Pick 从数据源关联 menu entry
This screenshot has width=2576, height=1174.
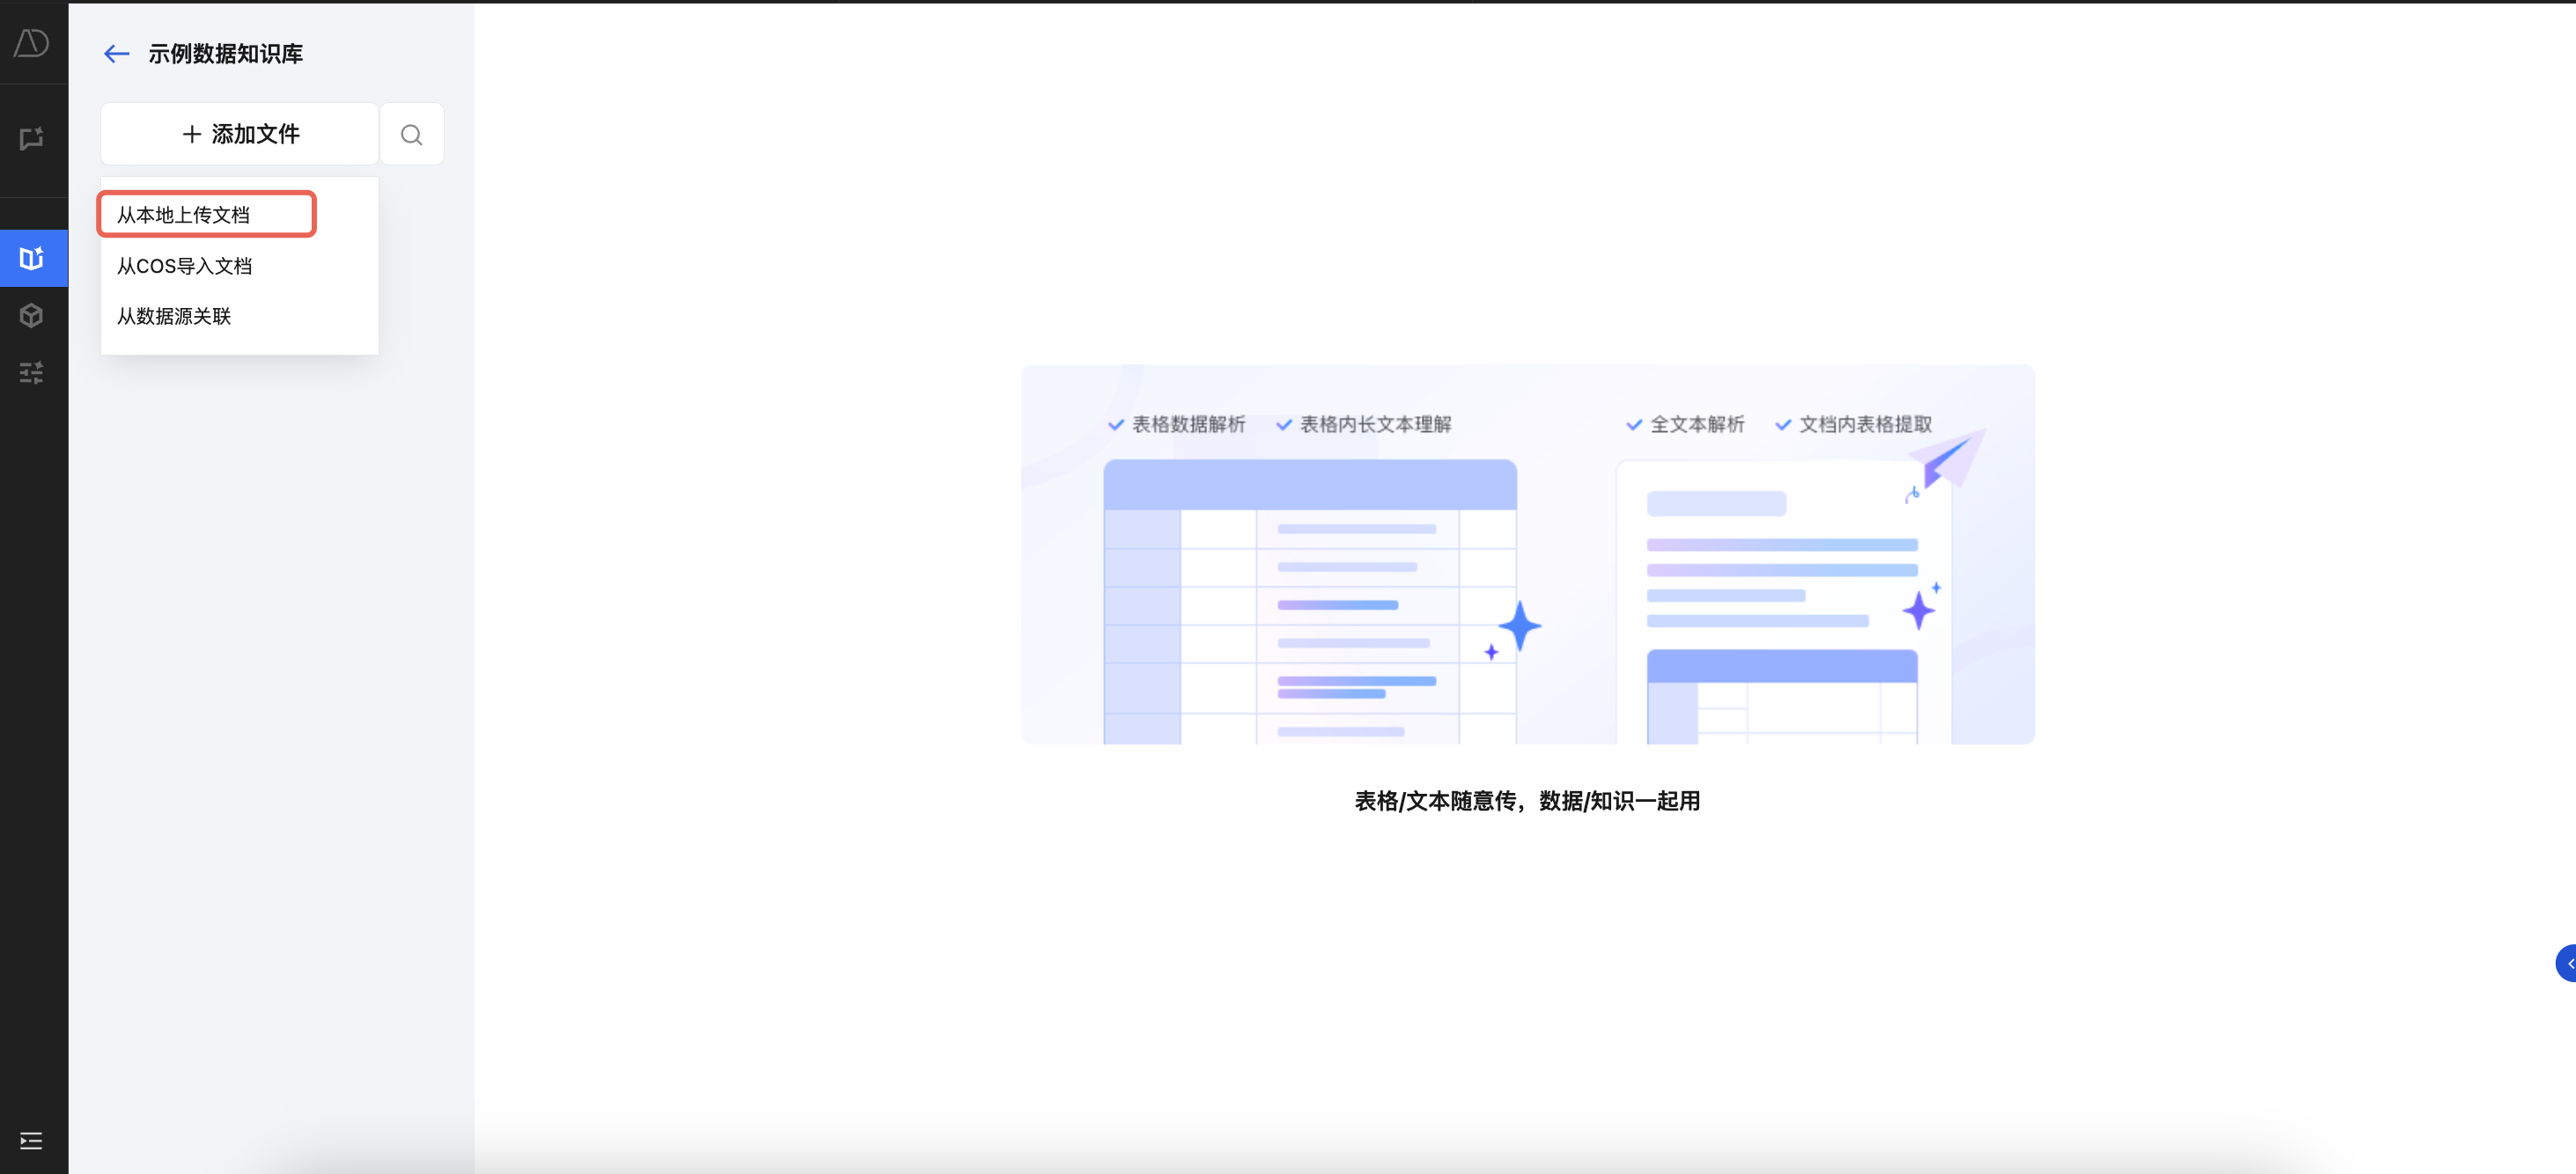pos(174,316)
